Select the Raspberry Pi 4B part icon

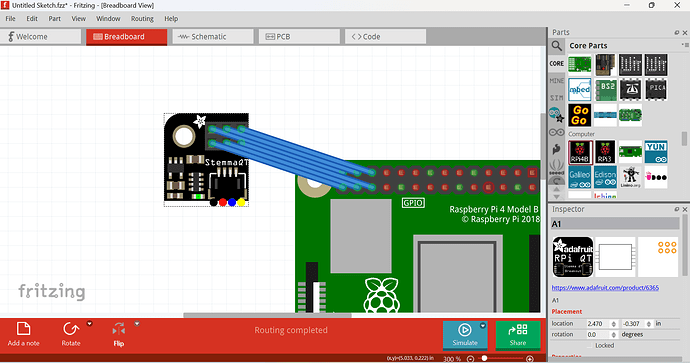[x=580, y=152]
